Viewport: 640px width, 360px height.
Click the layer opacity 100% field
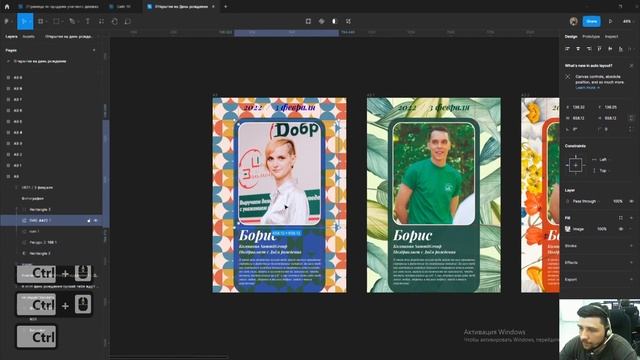pyautogui.click(x=618, y=201)
